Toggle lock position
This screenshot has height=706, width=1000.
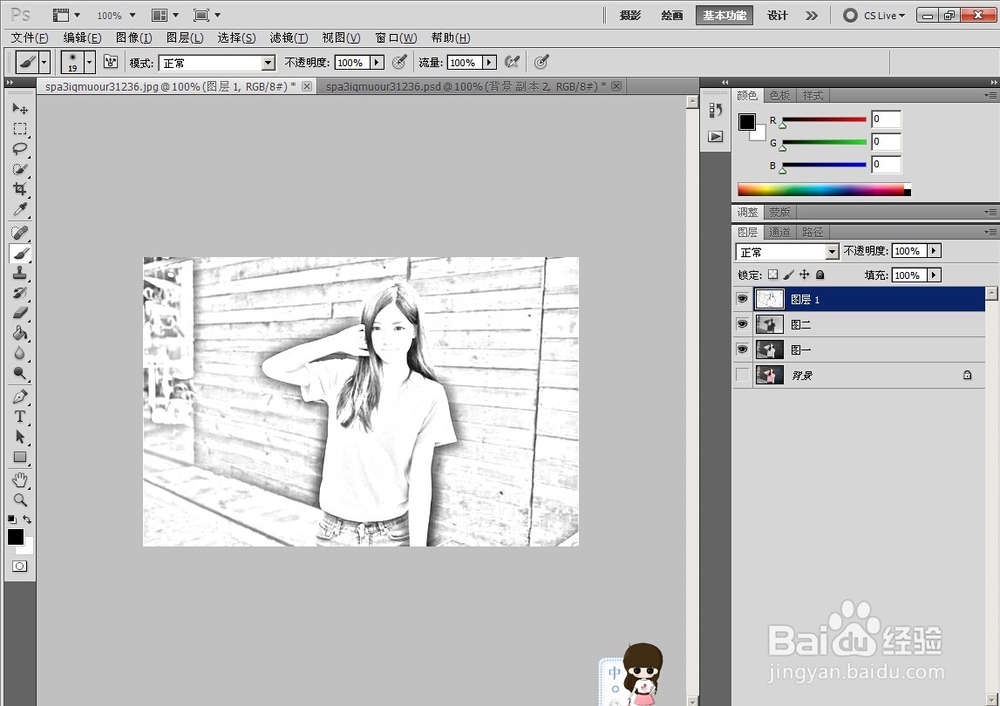[804, 274]
